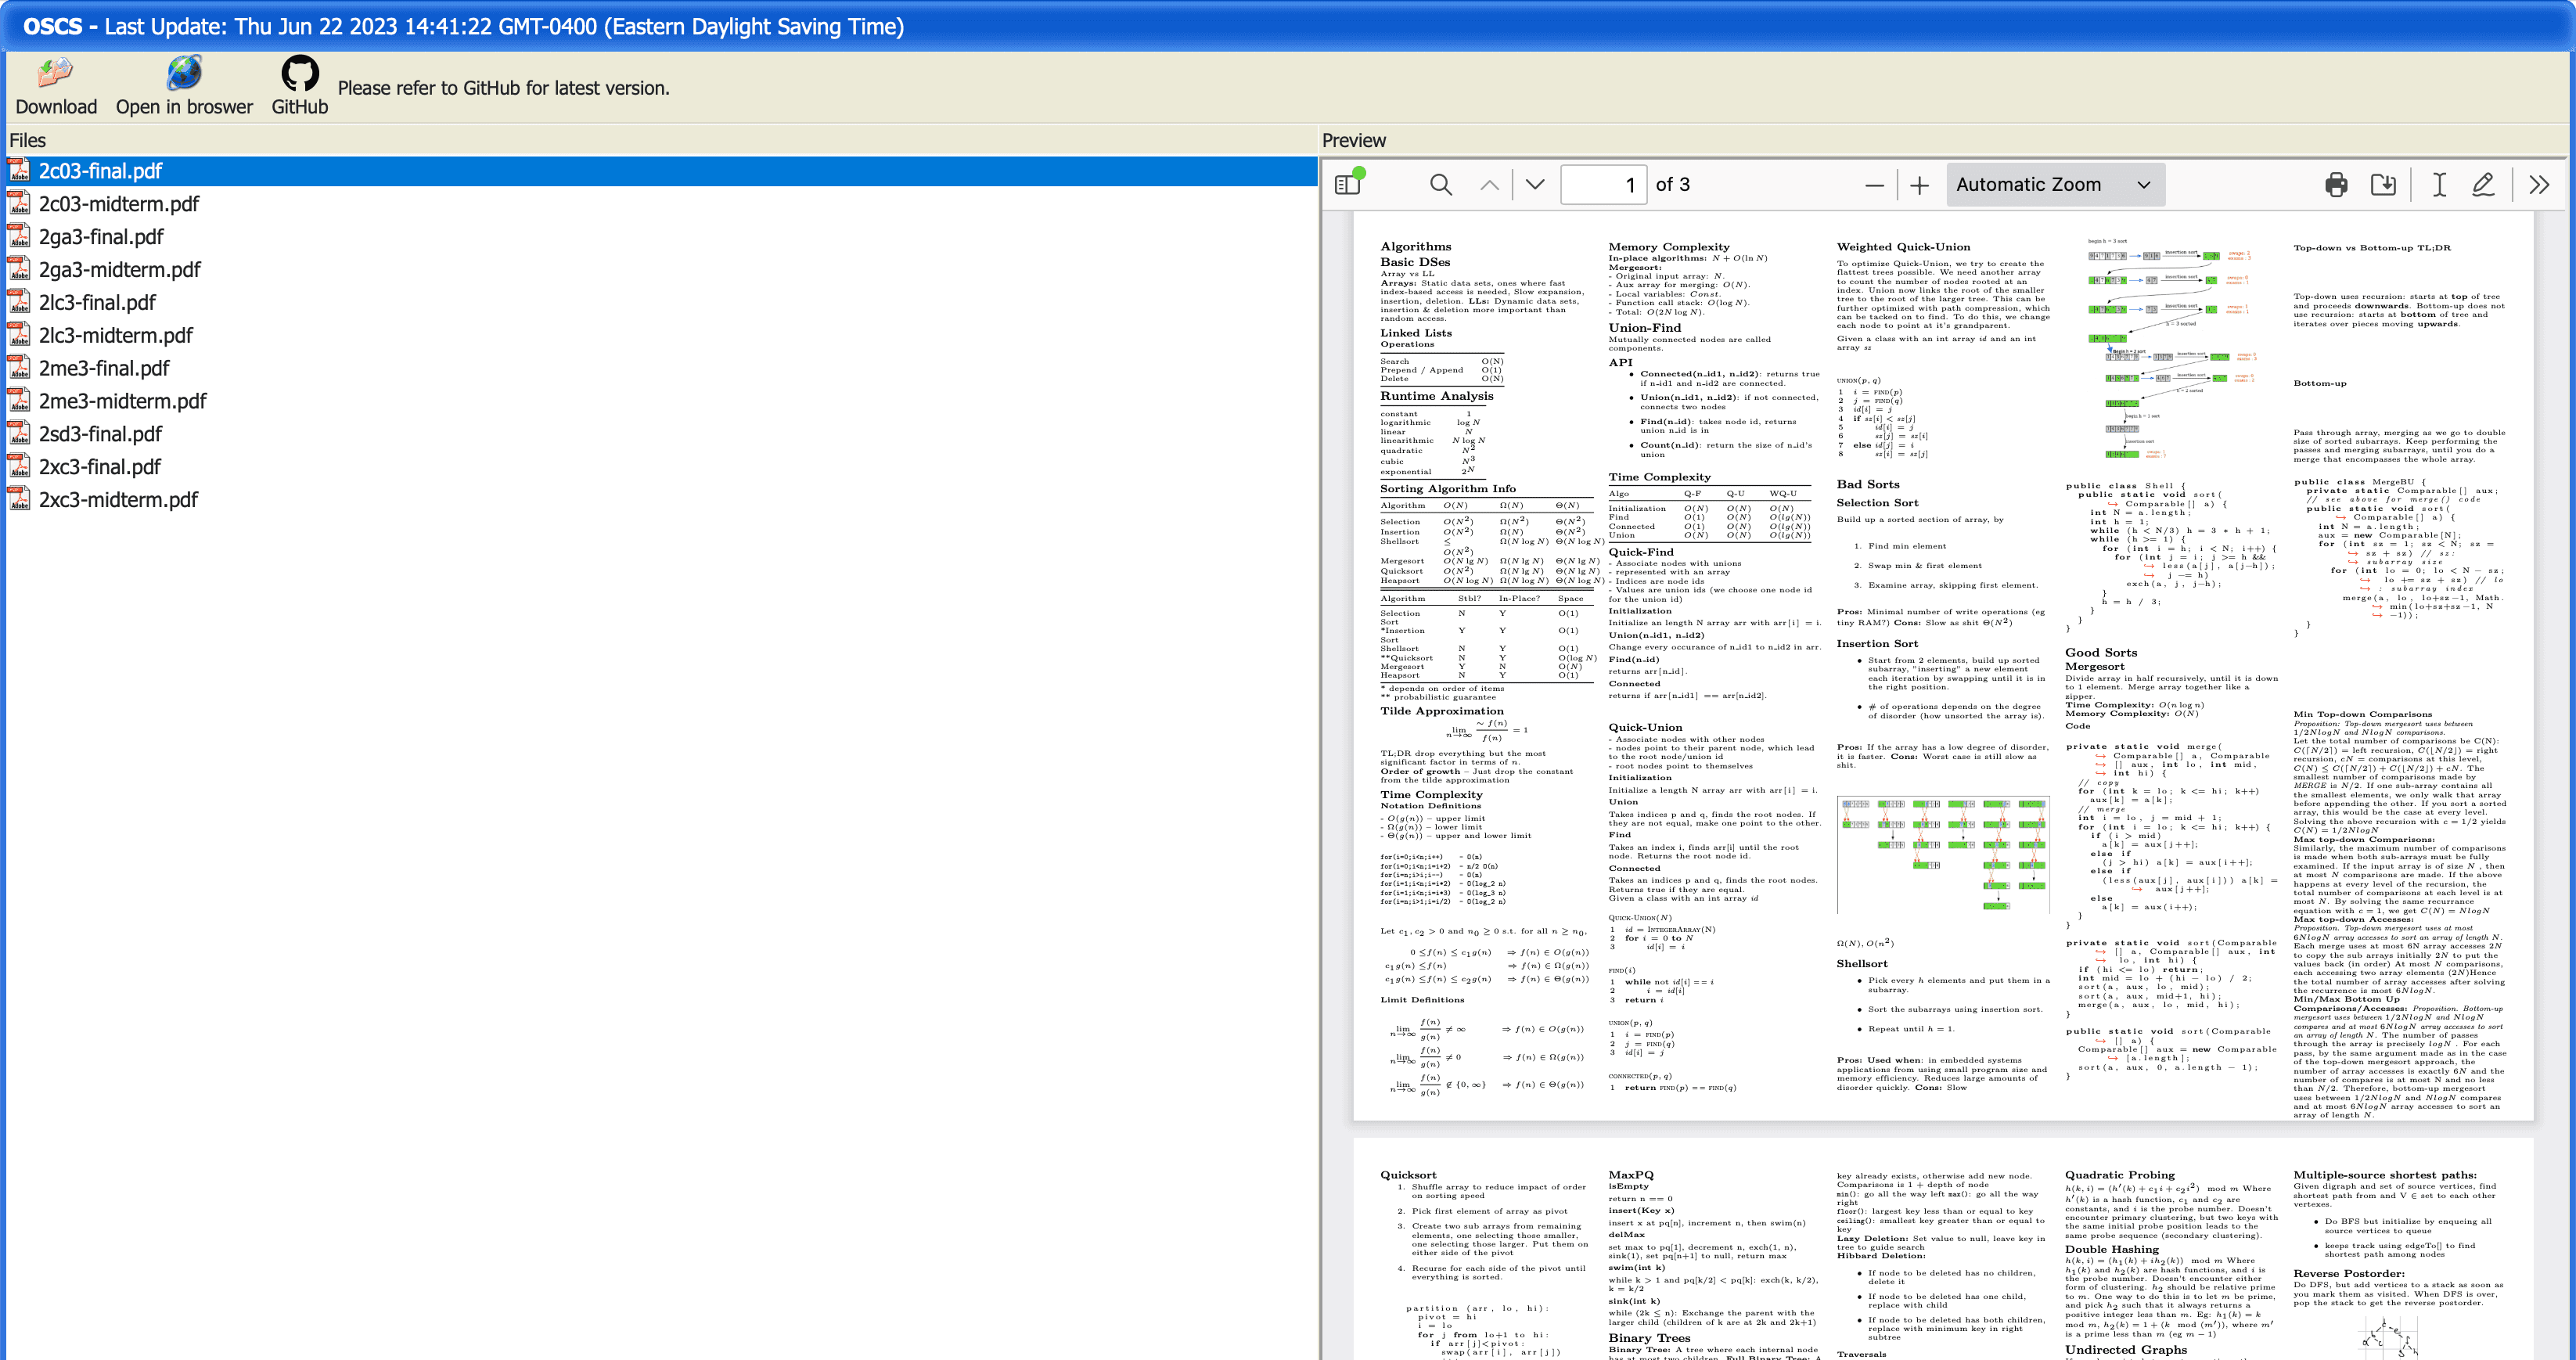Screen dimensions: 2576x1360
Task: Expand the PDF tools chevron menu
Action: tap(2539, 185)
